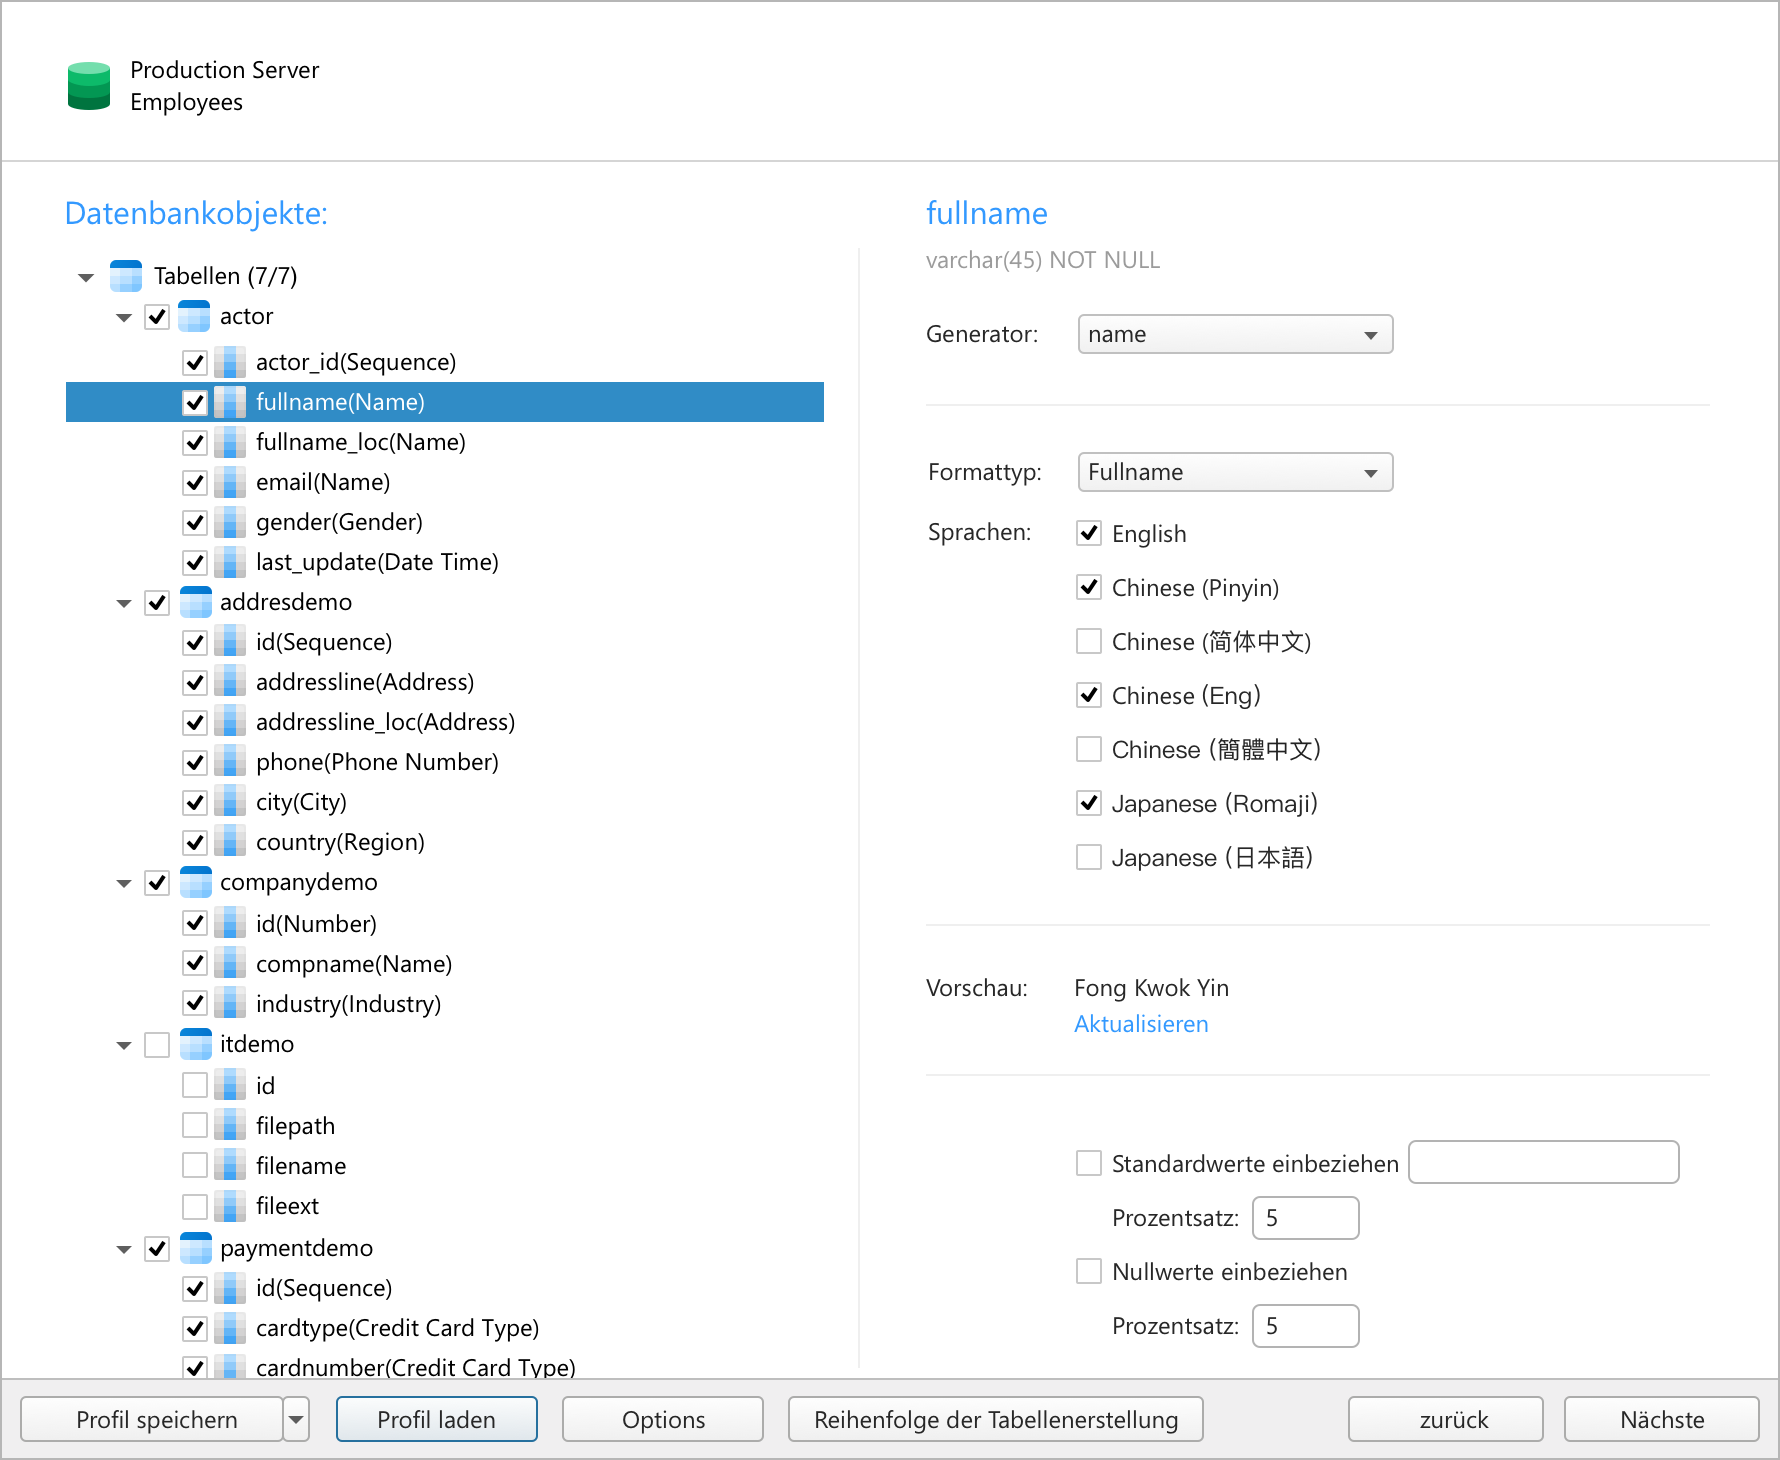The image size is (1780, 1460).
Task: Click column icon beside id(Number)
Action: [x=231, y=924]
